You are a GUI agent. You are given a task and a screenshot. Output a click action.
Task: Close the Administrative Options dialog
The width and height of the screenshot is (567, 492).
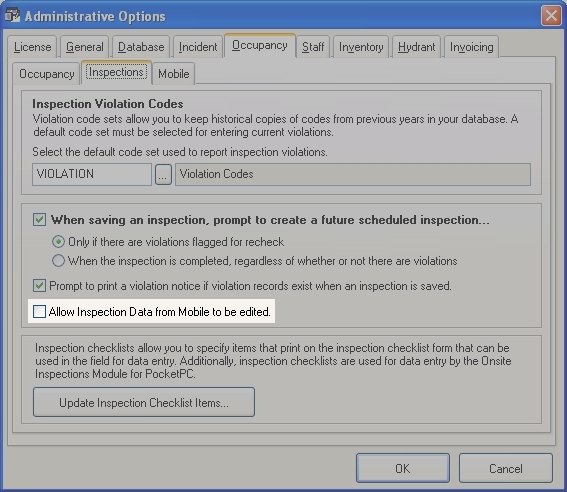click(551, 16)
